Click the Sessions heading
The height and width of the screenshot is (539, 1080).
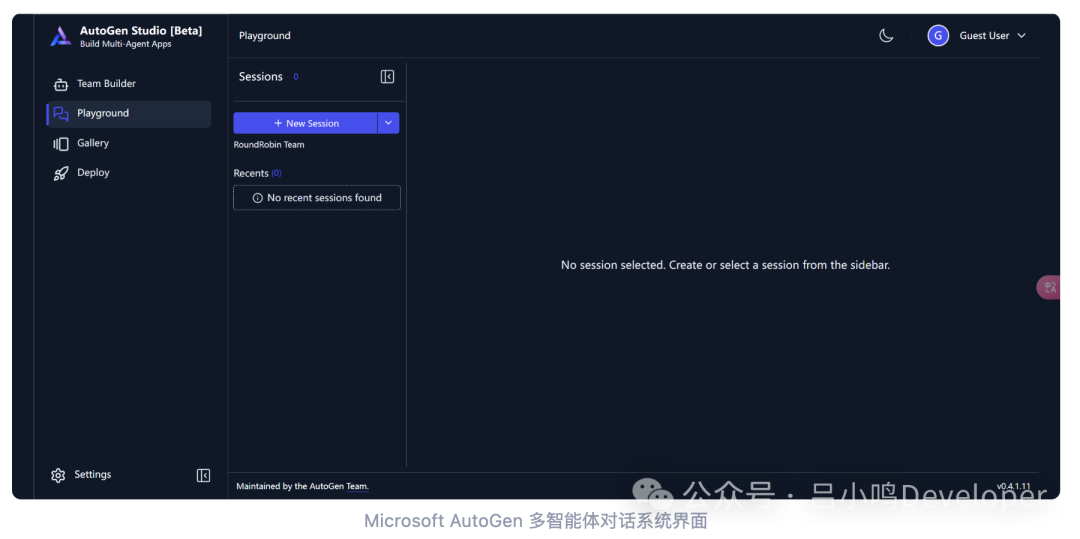[x=260, y=76]
